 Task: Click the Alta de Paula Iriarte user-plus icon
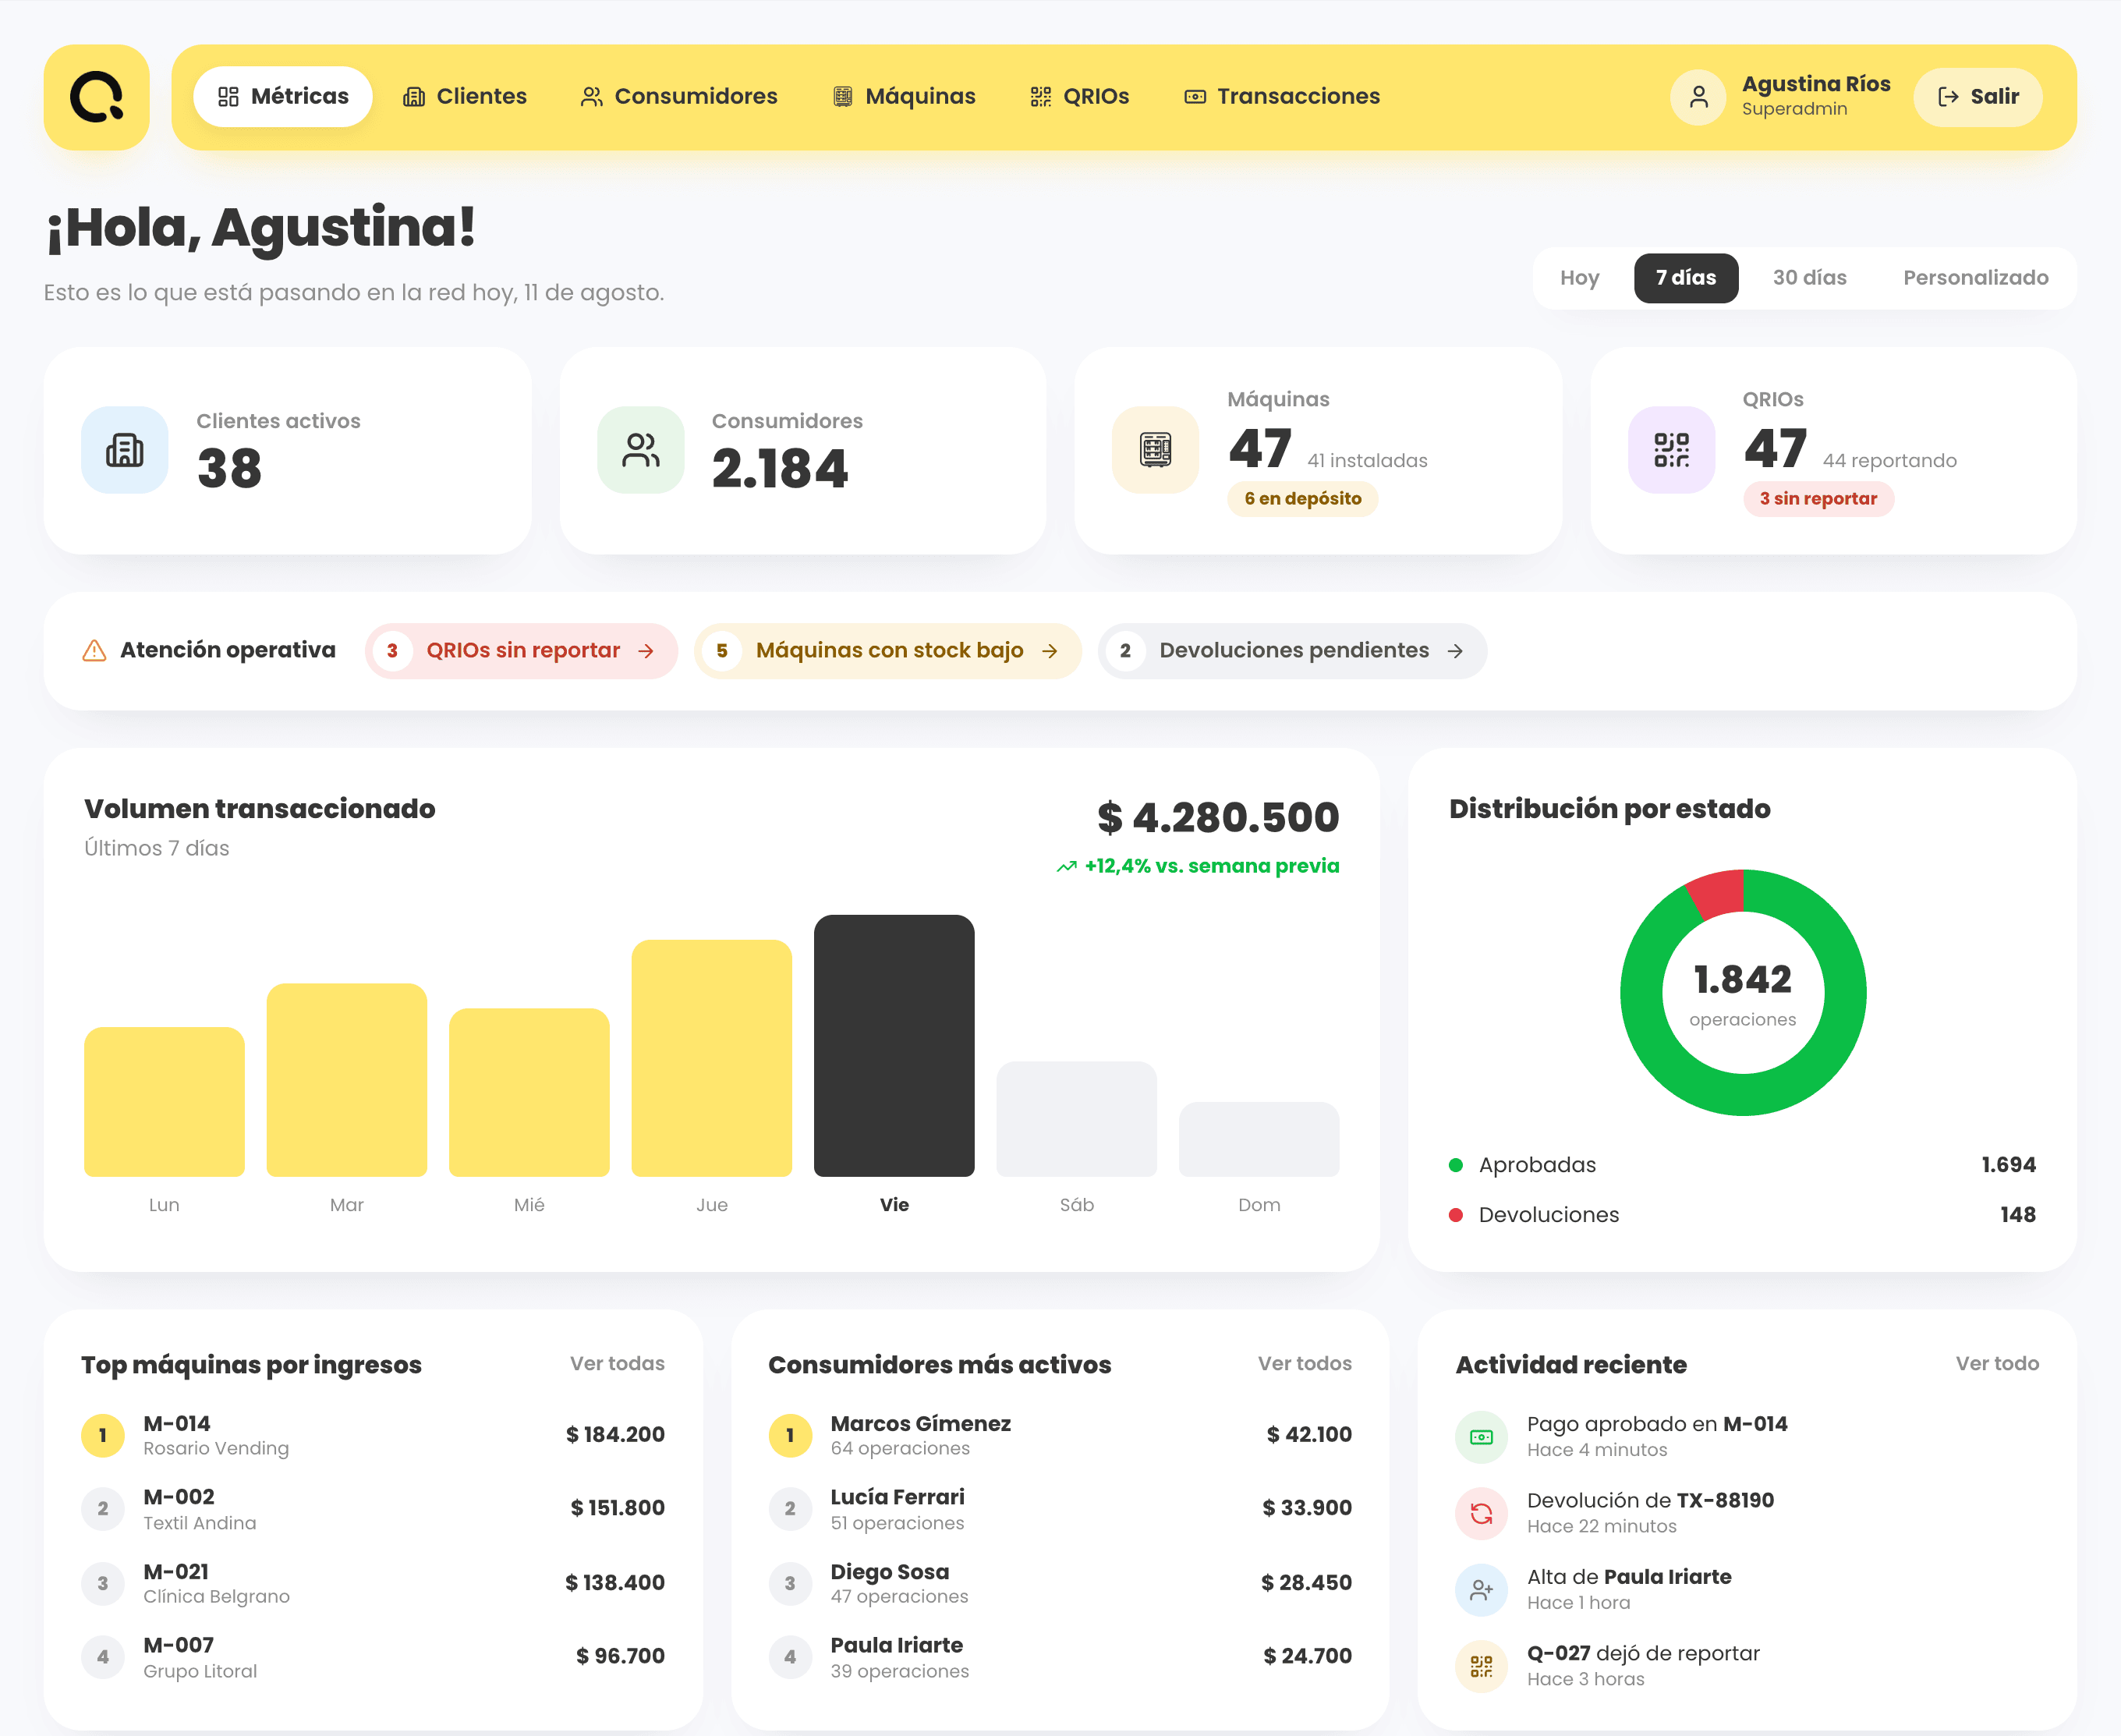(x=1481, y=1590)
